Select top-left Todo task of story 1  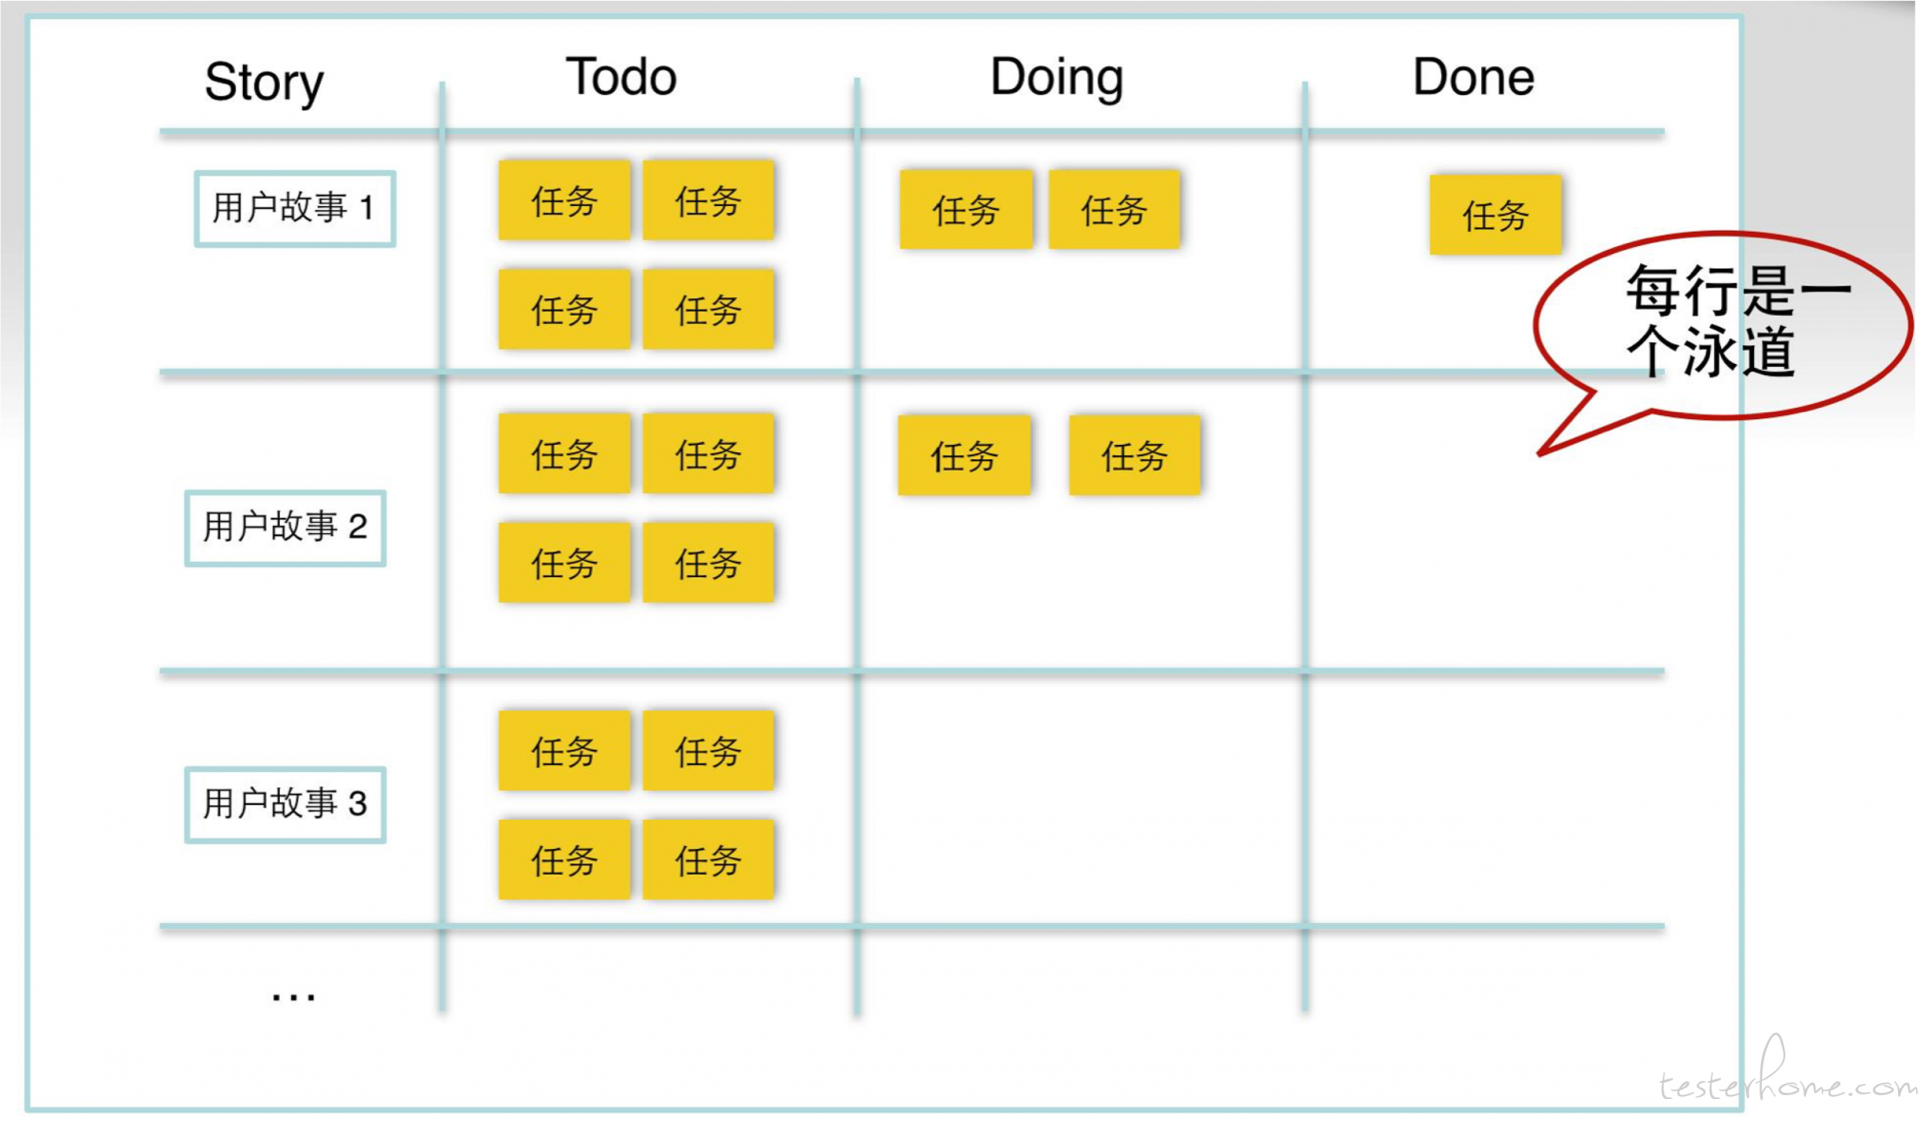point(565,201)
